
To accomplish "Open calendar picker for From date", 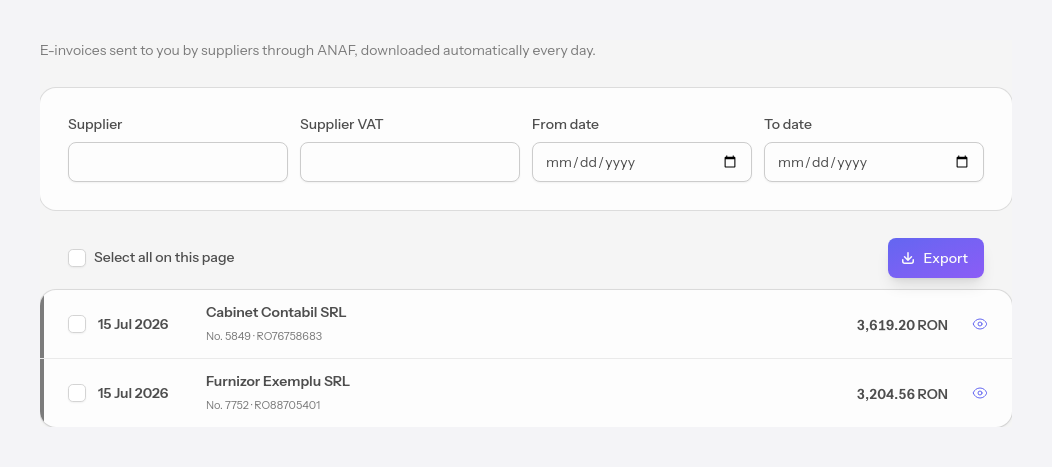I will pos(730,162).
